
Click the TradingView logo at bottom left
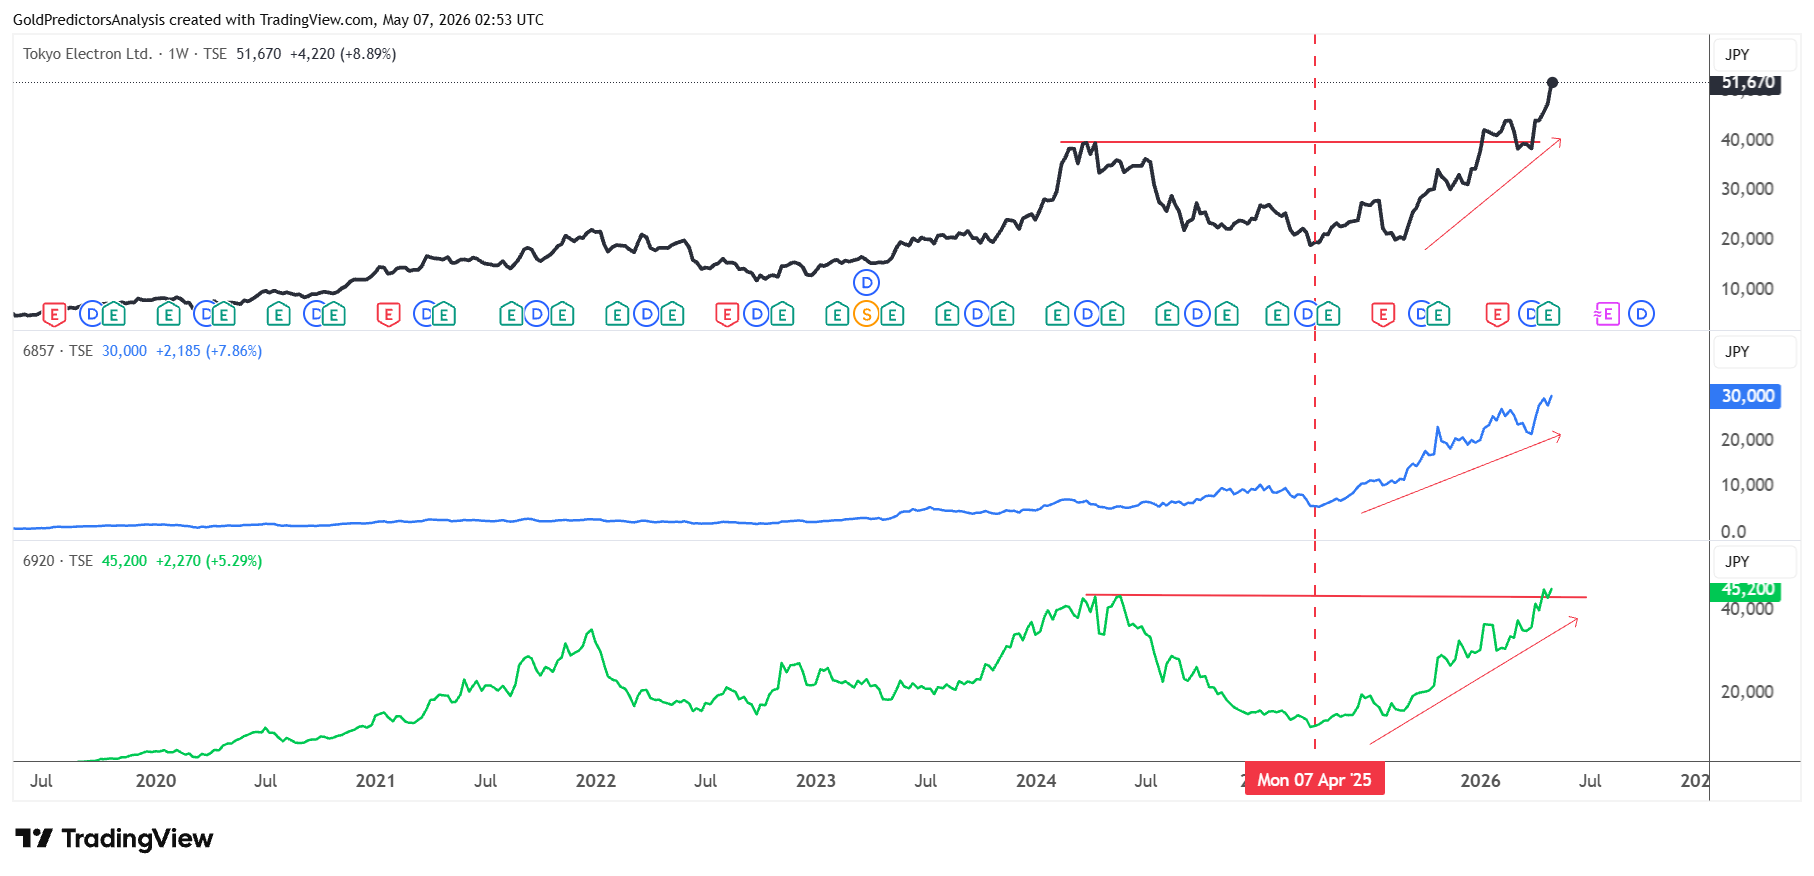pos(114,838)
